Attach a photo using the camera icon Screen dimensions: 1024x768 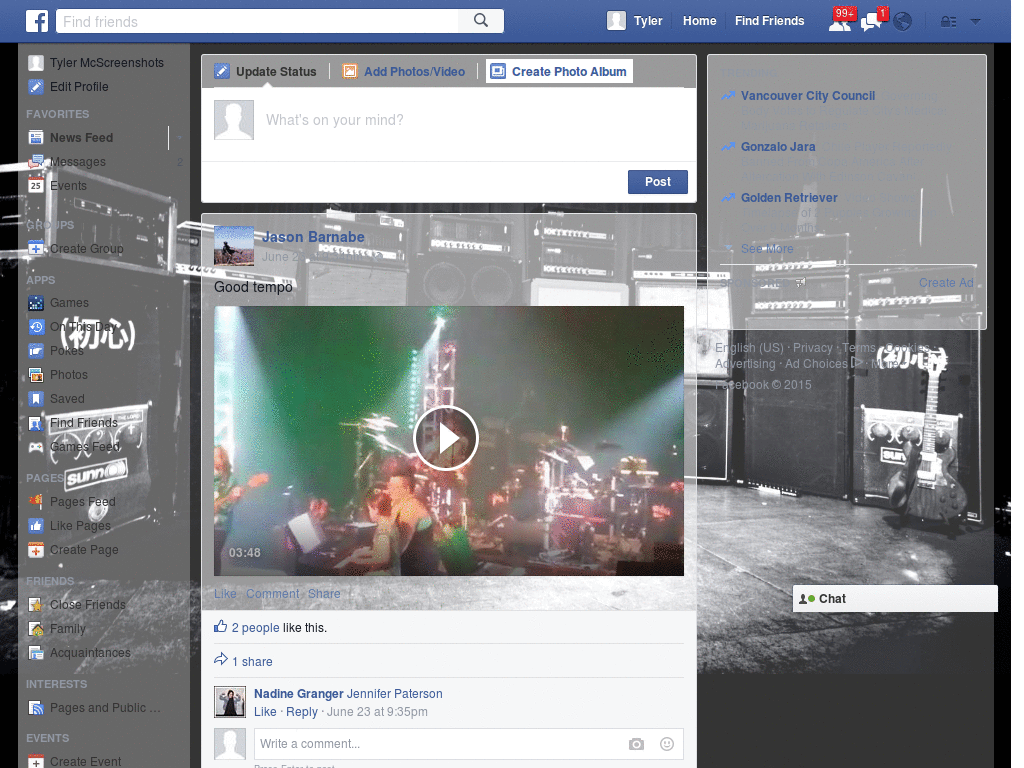point(636,744)
